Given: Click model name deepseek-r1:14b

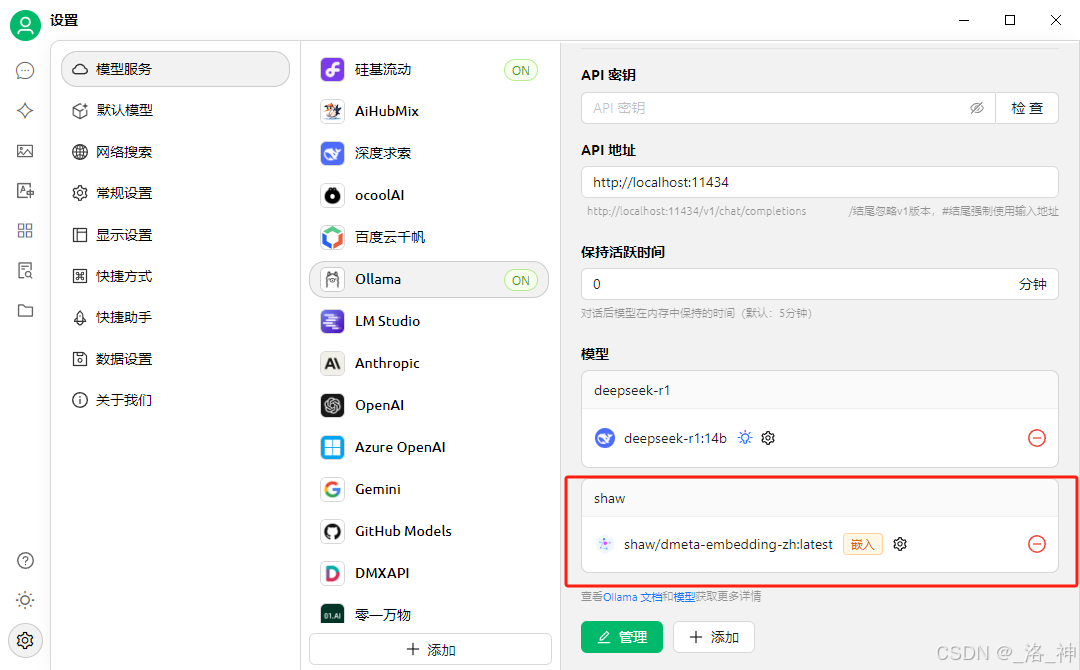Looking at the screenshot, I should click(675, 439).
